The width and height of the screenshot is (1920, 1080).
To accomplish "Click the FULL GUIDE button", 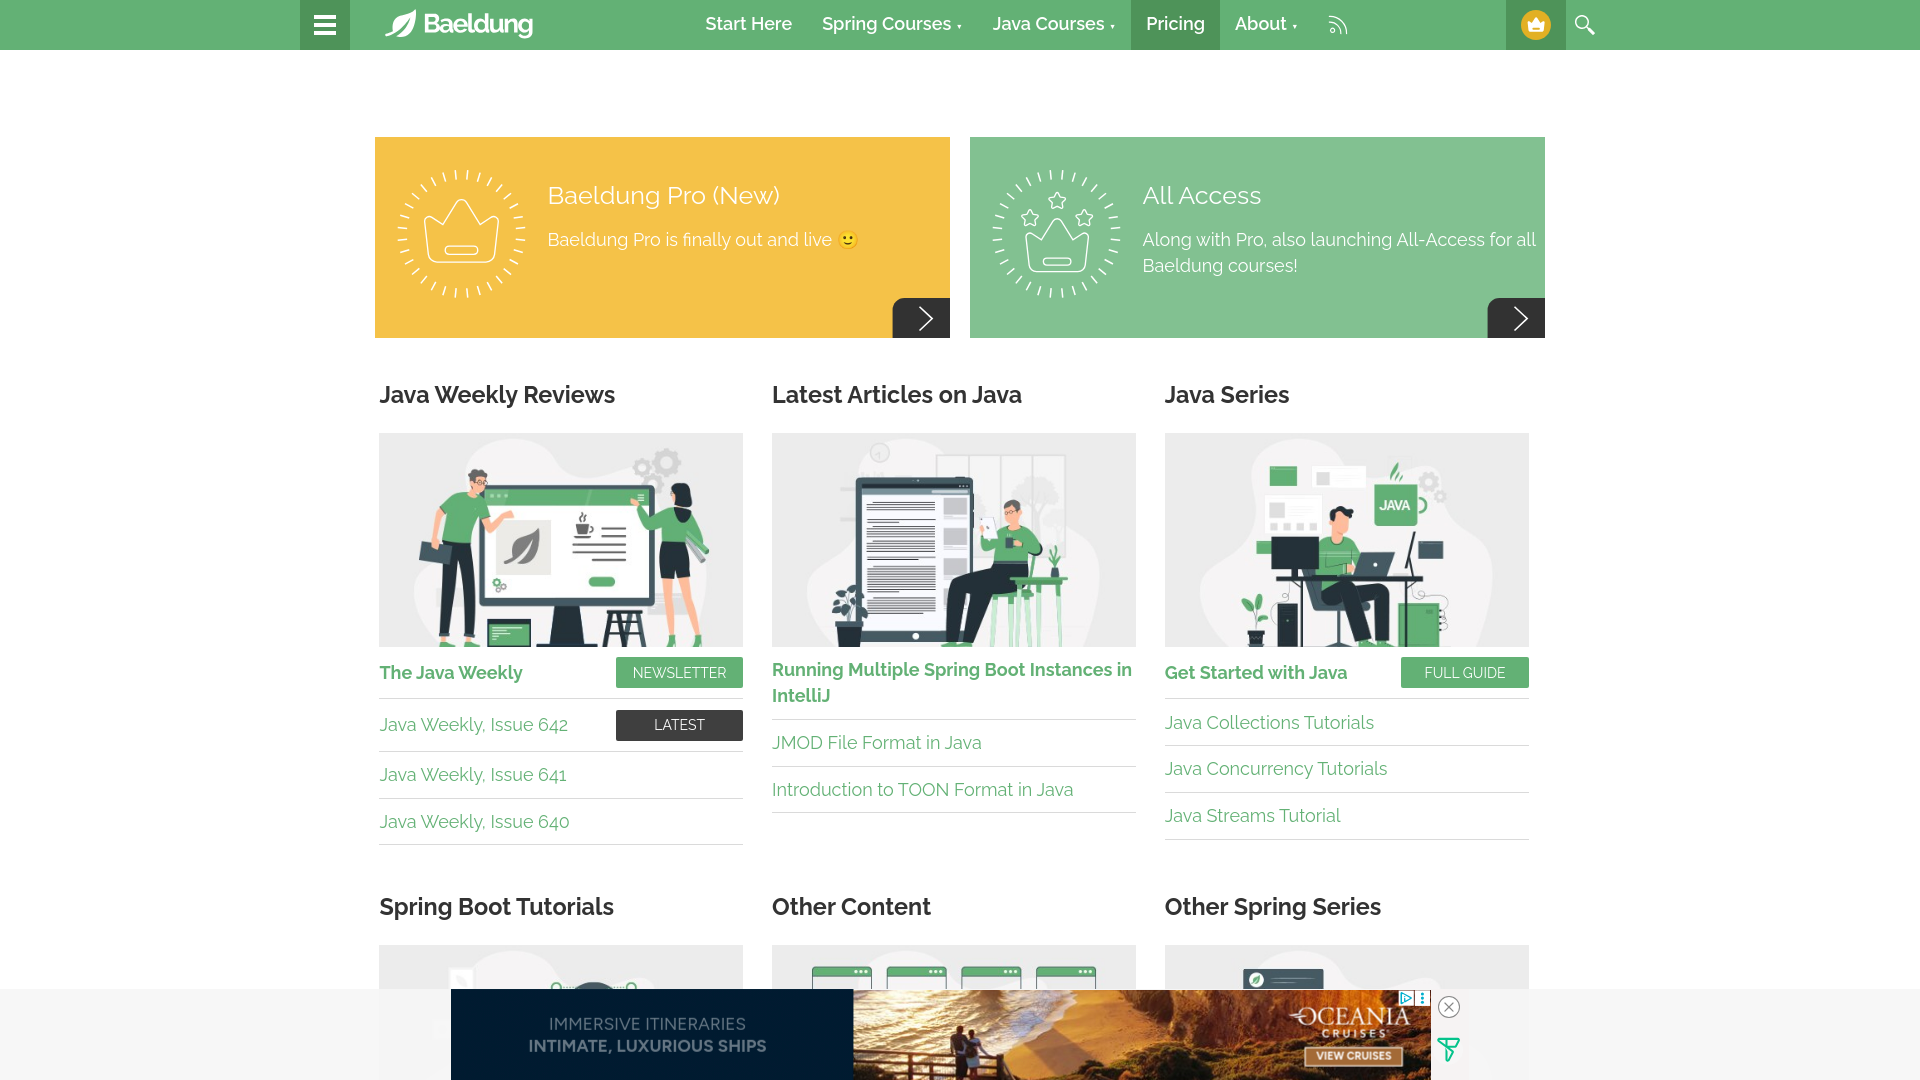I will [1464, 673].
